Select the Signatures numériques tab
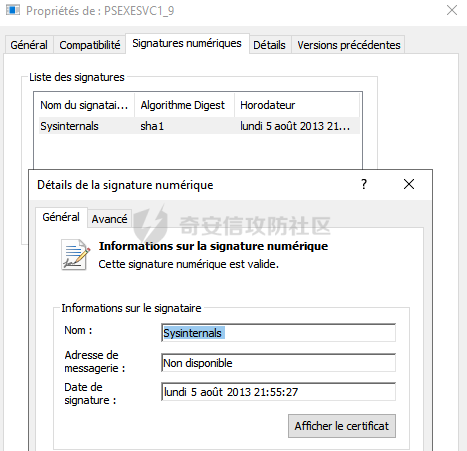Image resolution: width=467 pixels, height=451 pixels. point(187,43)
